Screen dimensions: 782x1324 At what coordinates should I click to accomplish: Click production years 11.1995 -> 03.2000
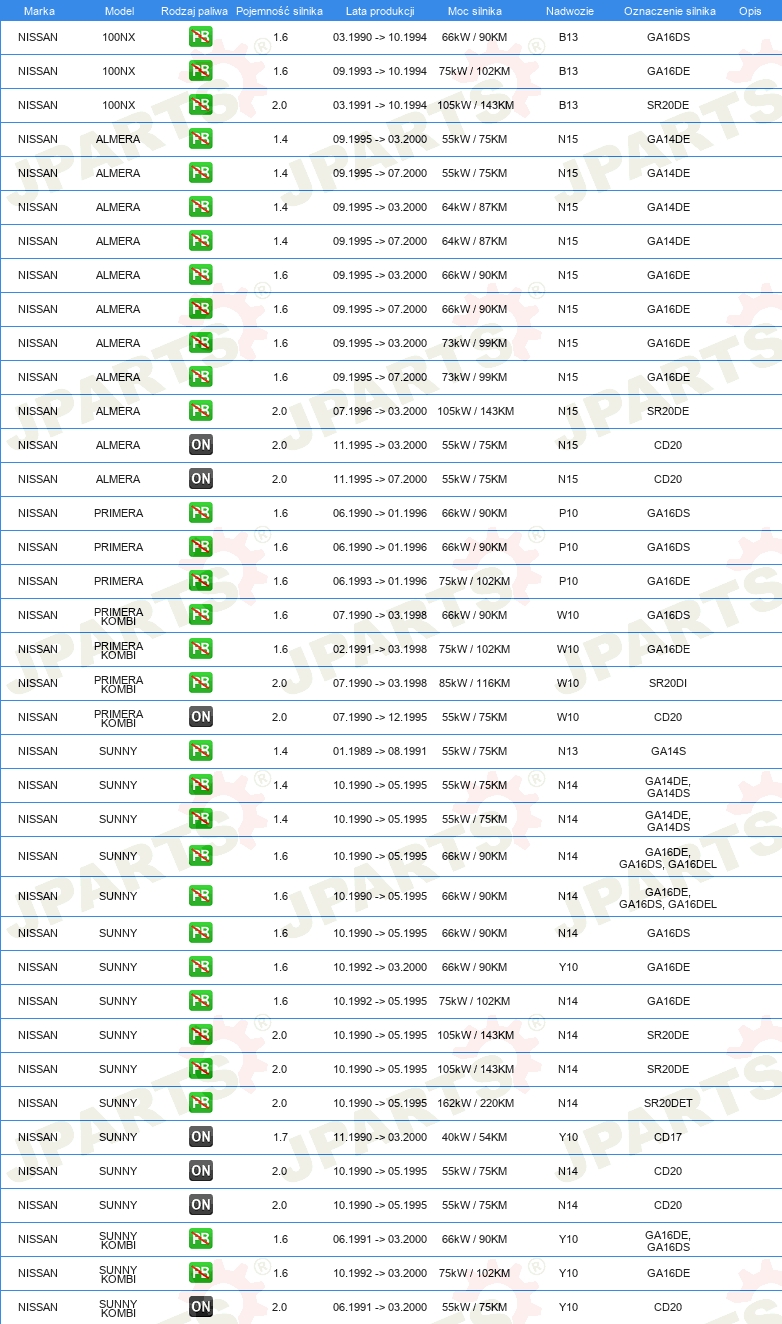(380, 445)
